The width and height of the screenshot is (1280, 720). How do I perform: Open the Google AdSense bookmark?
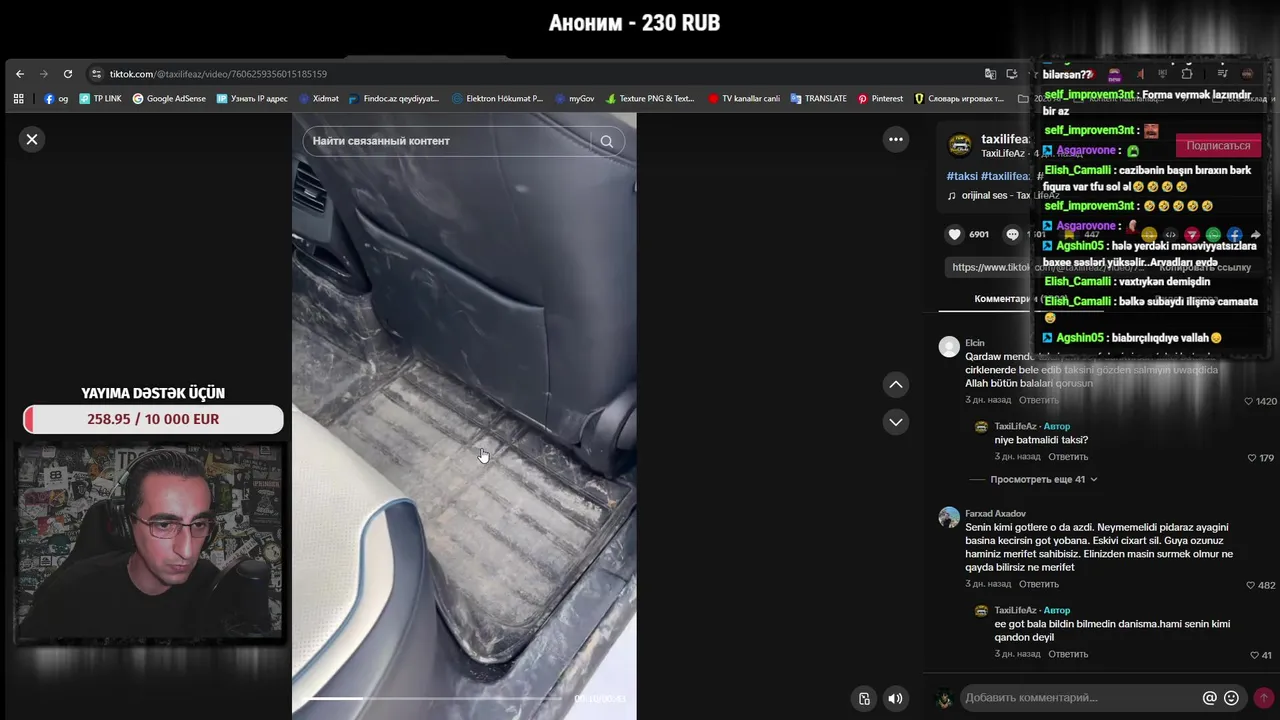[169, 99]
